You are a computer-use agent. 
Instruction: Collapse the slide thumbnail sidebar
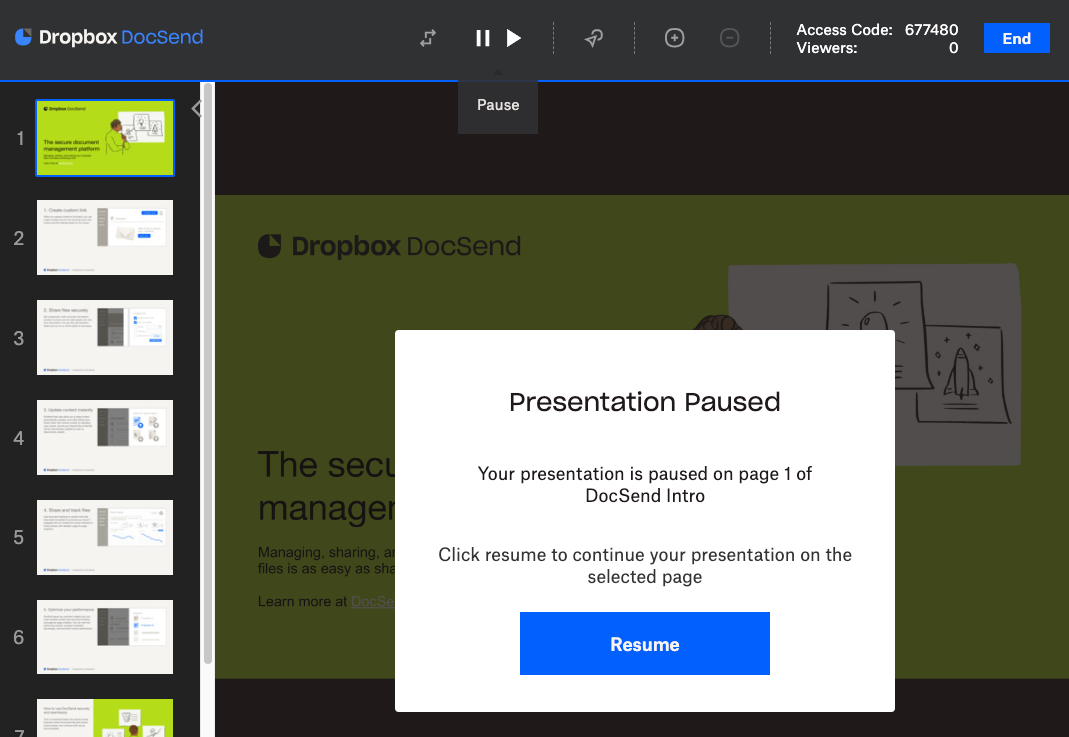pyautogui.click(x=196, y=108)
